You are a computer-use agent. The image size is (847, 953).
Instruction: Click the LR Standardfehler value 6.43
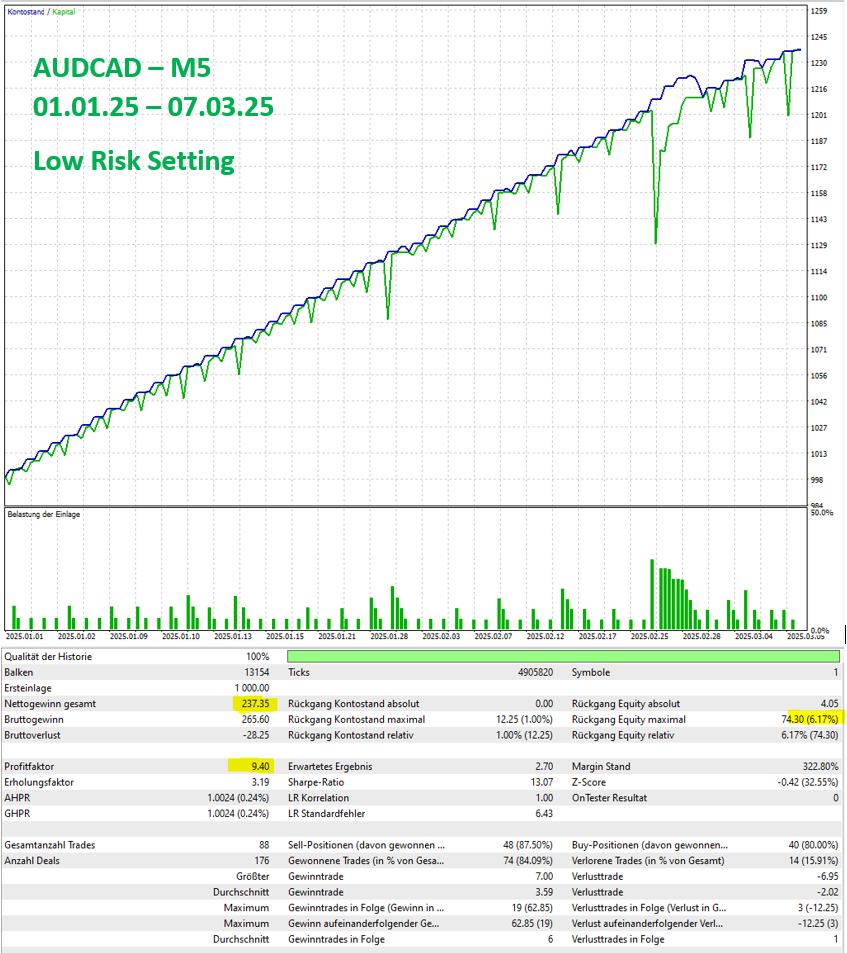coord(544,814)
